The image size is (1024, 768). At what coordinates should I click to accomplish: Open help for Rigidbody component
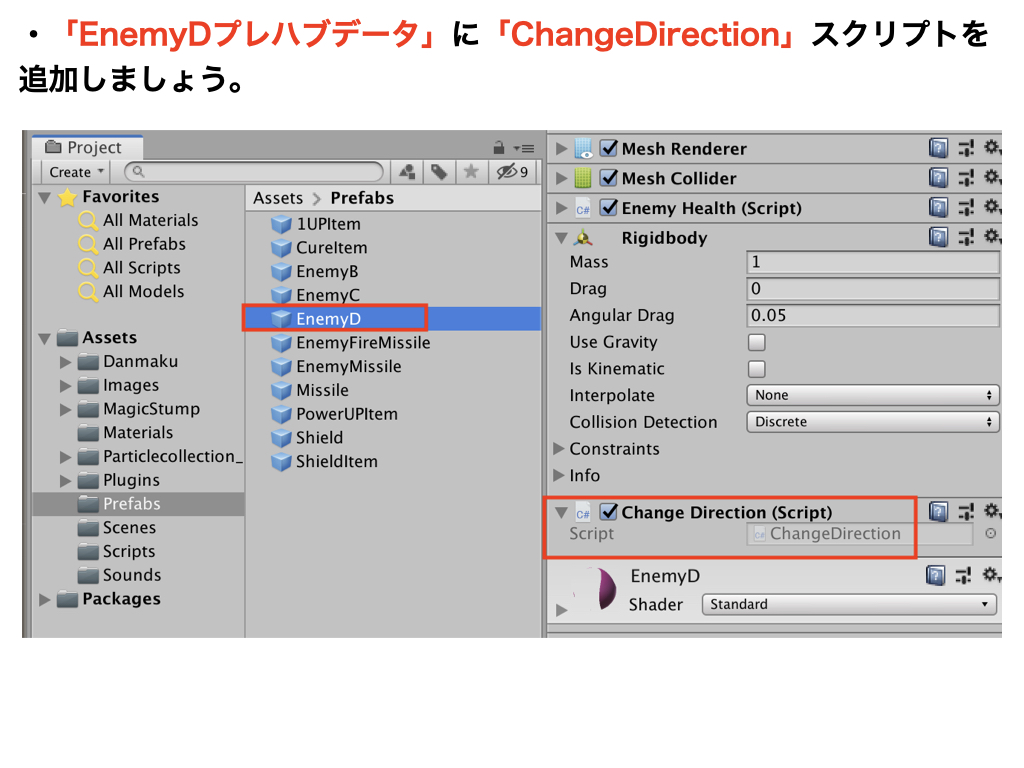tap(938, 237)
